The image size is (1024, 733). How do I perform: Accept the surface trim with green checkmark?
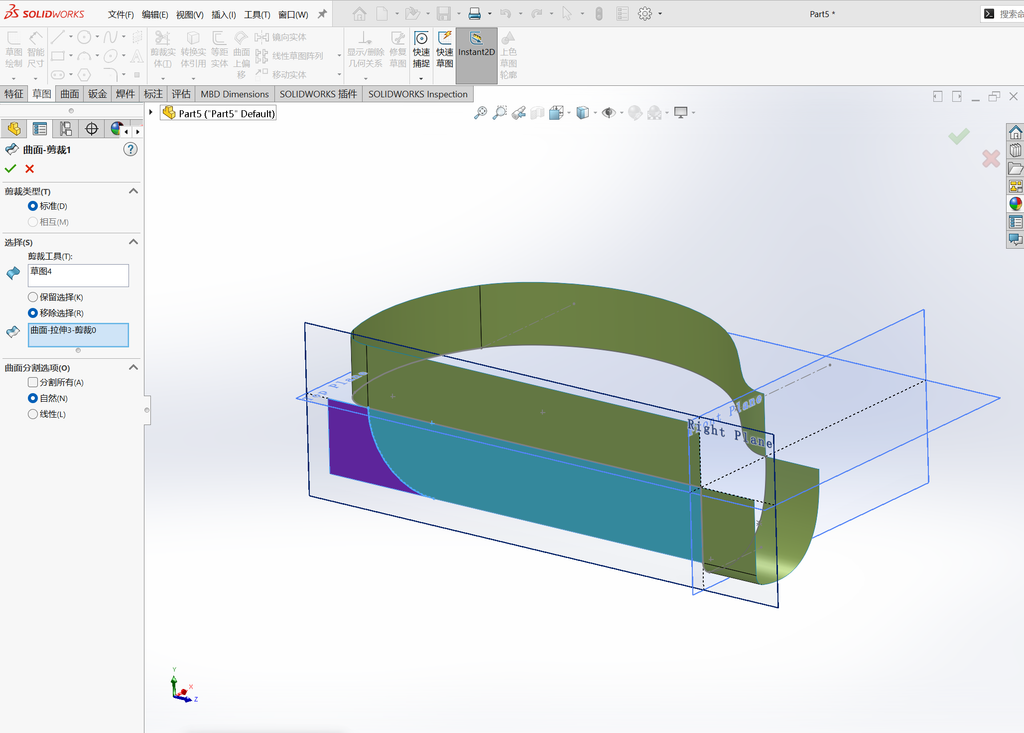click(x=10, y=169)
